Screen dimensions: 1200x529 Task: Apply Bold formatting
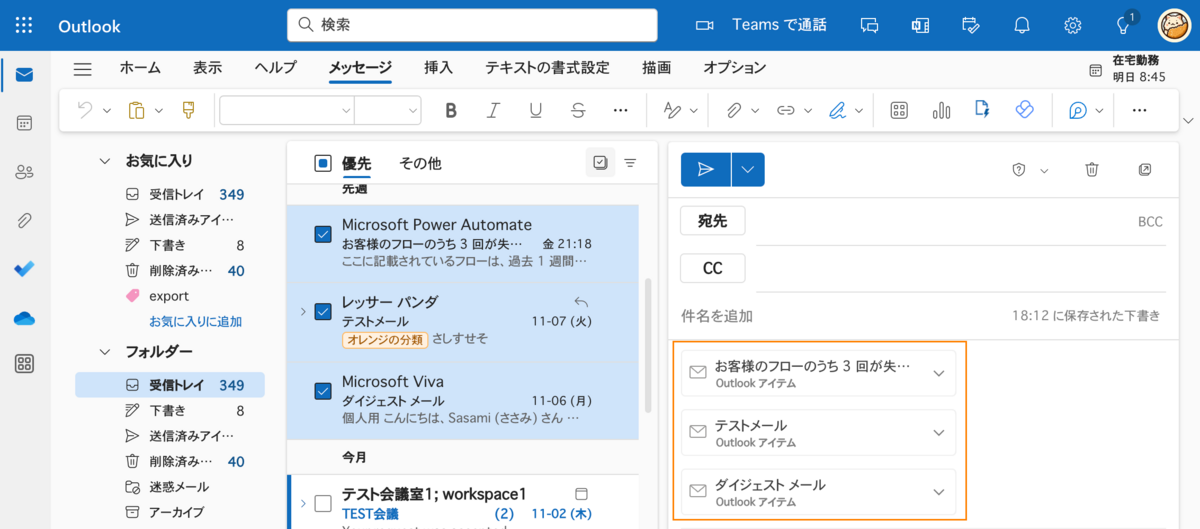tap(451, 110)
